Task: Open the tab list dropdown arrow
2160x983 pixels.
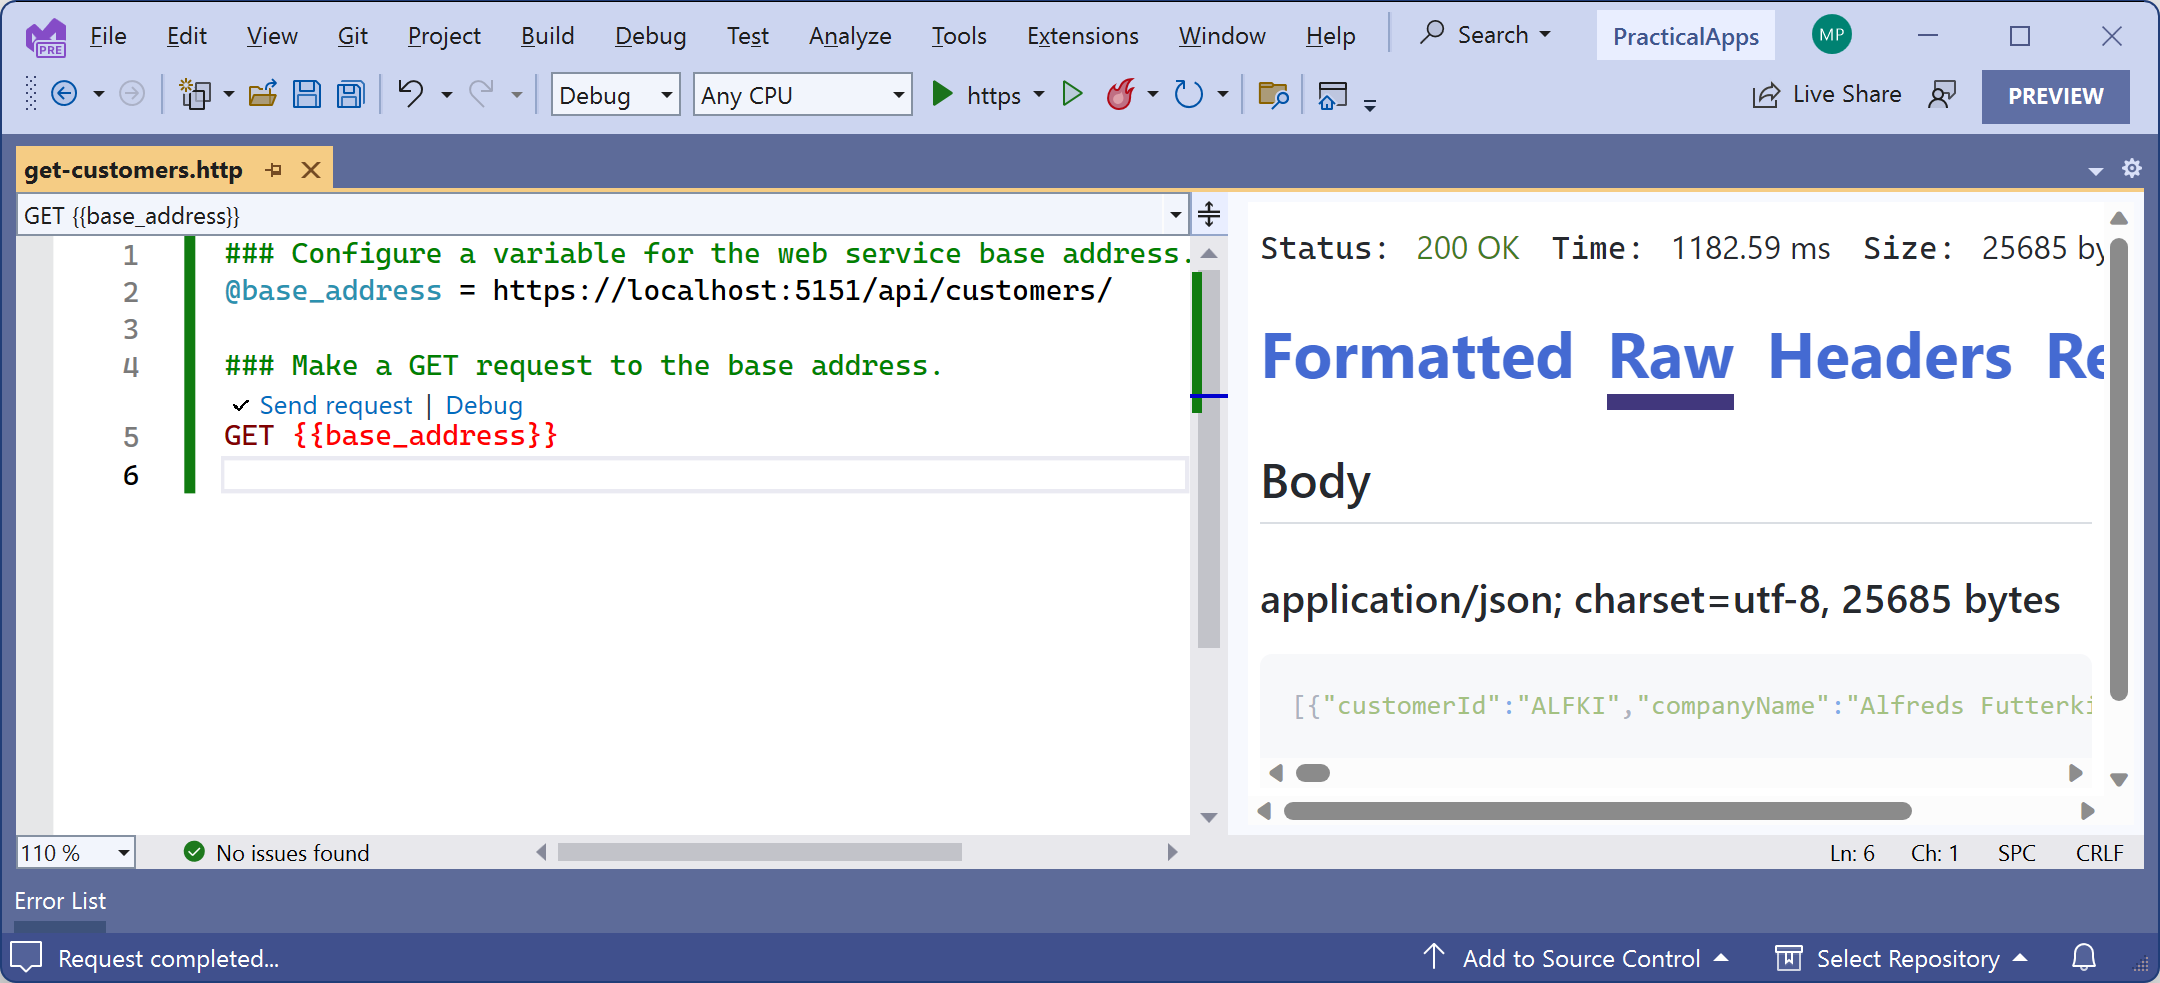Action: click(2096, 171)
